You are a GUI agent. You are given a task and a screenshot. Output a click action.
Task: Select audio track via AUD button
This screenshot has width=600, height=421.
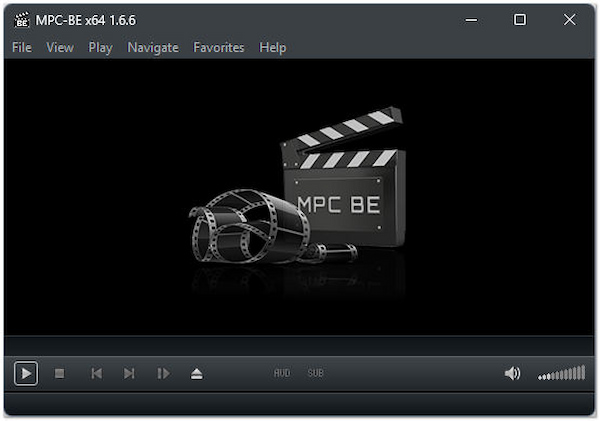(282, 373)
